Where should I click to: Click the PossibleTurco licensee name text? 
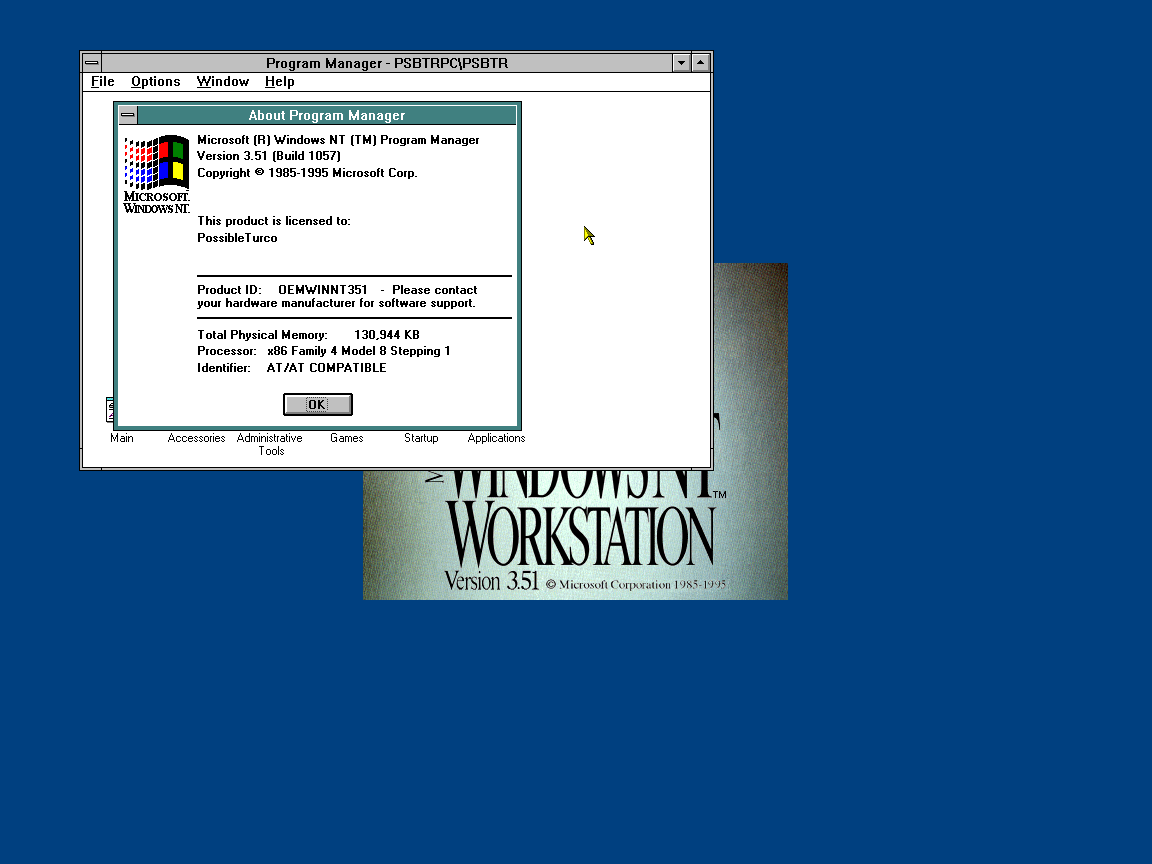(237, 237)
